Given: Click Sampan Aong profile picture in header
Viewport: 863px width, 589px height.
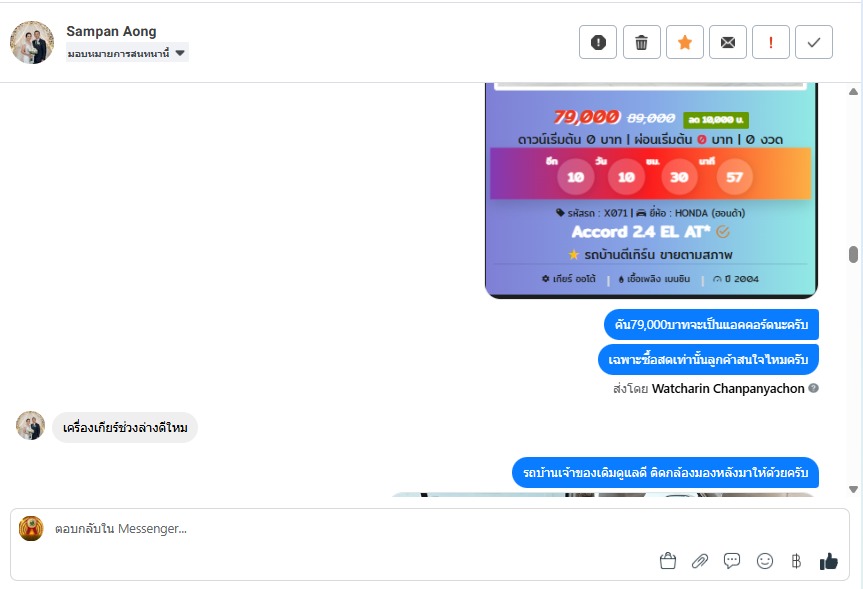Looking at the screenshot, I should (x=32, y=42).
